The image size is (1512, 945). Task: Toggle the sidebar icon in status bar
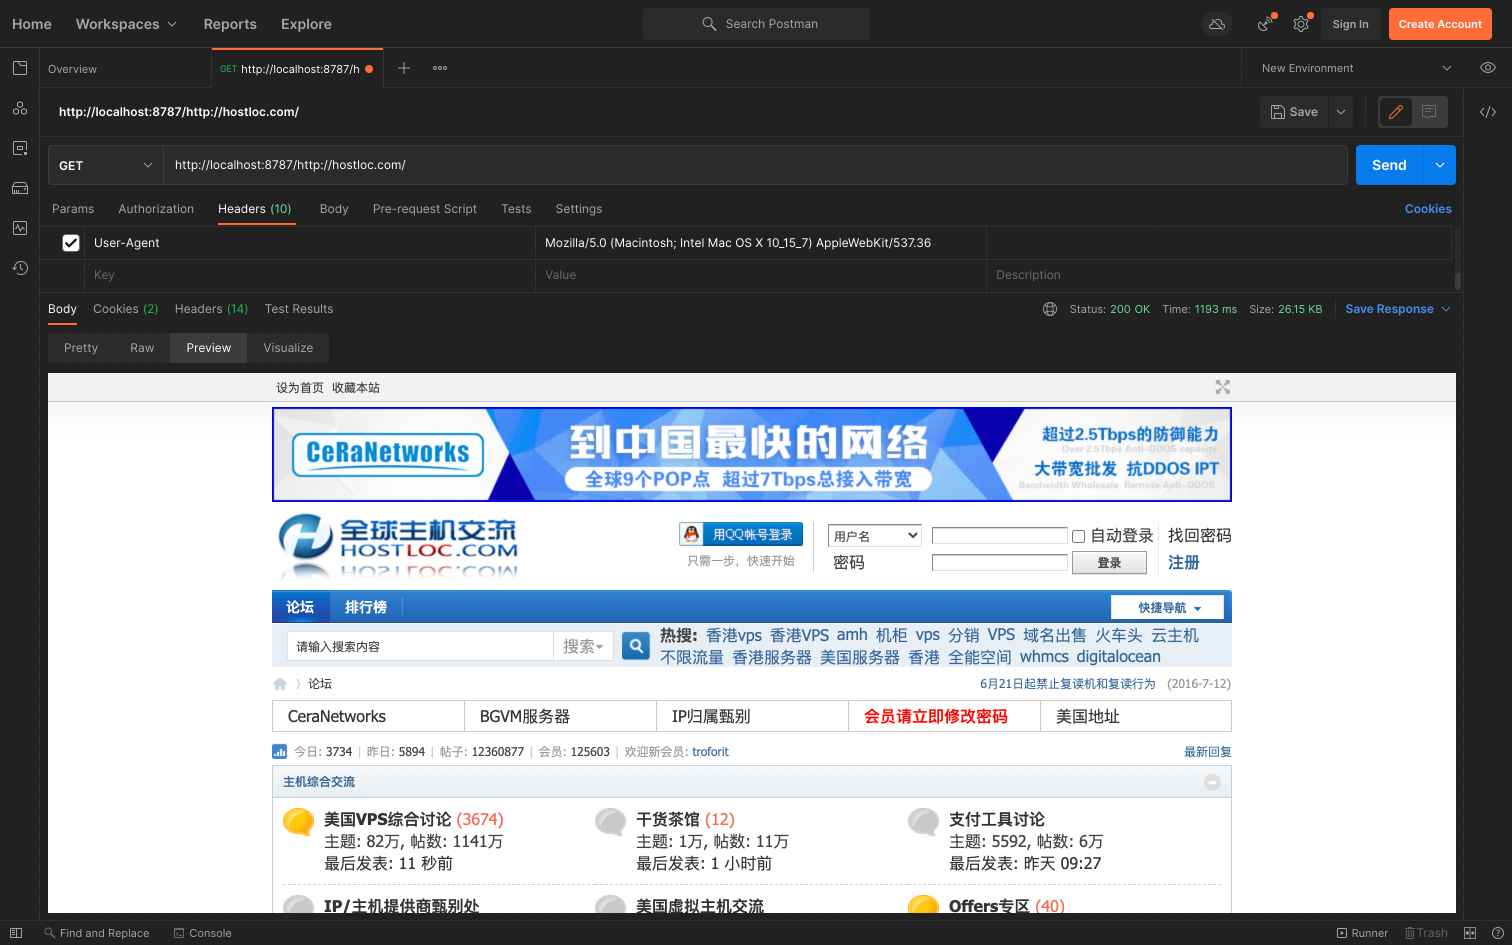16,933
